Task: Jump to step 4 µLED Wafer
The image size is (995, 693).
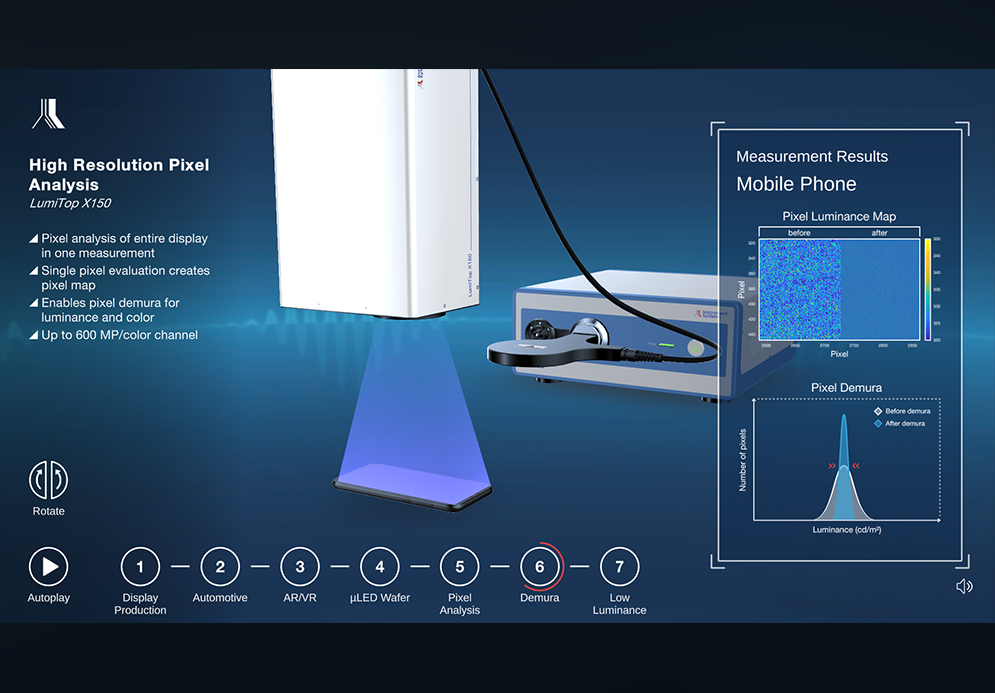Action: click(x=380, y=567)
